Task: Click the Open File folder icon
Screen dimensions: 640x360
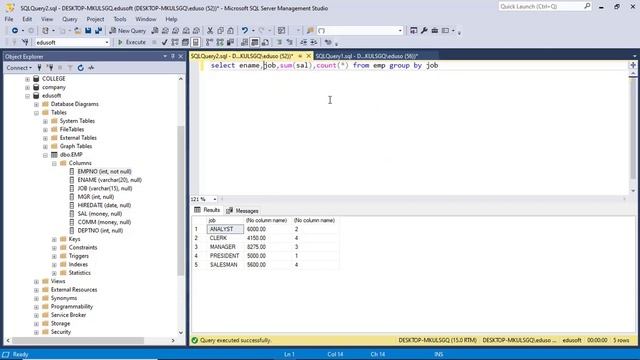Action: click(x=77, y=31)
